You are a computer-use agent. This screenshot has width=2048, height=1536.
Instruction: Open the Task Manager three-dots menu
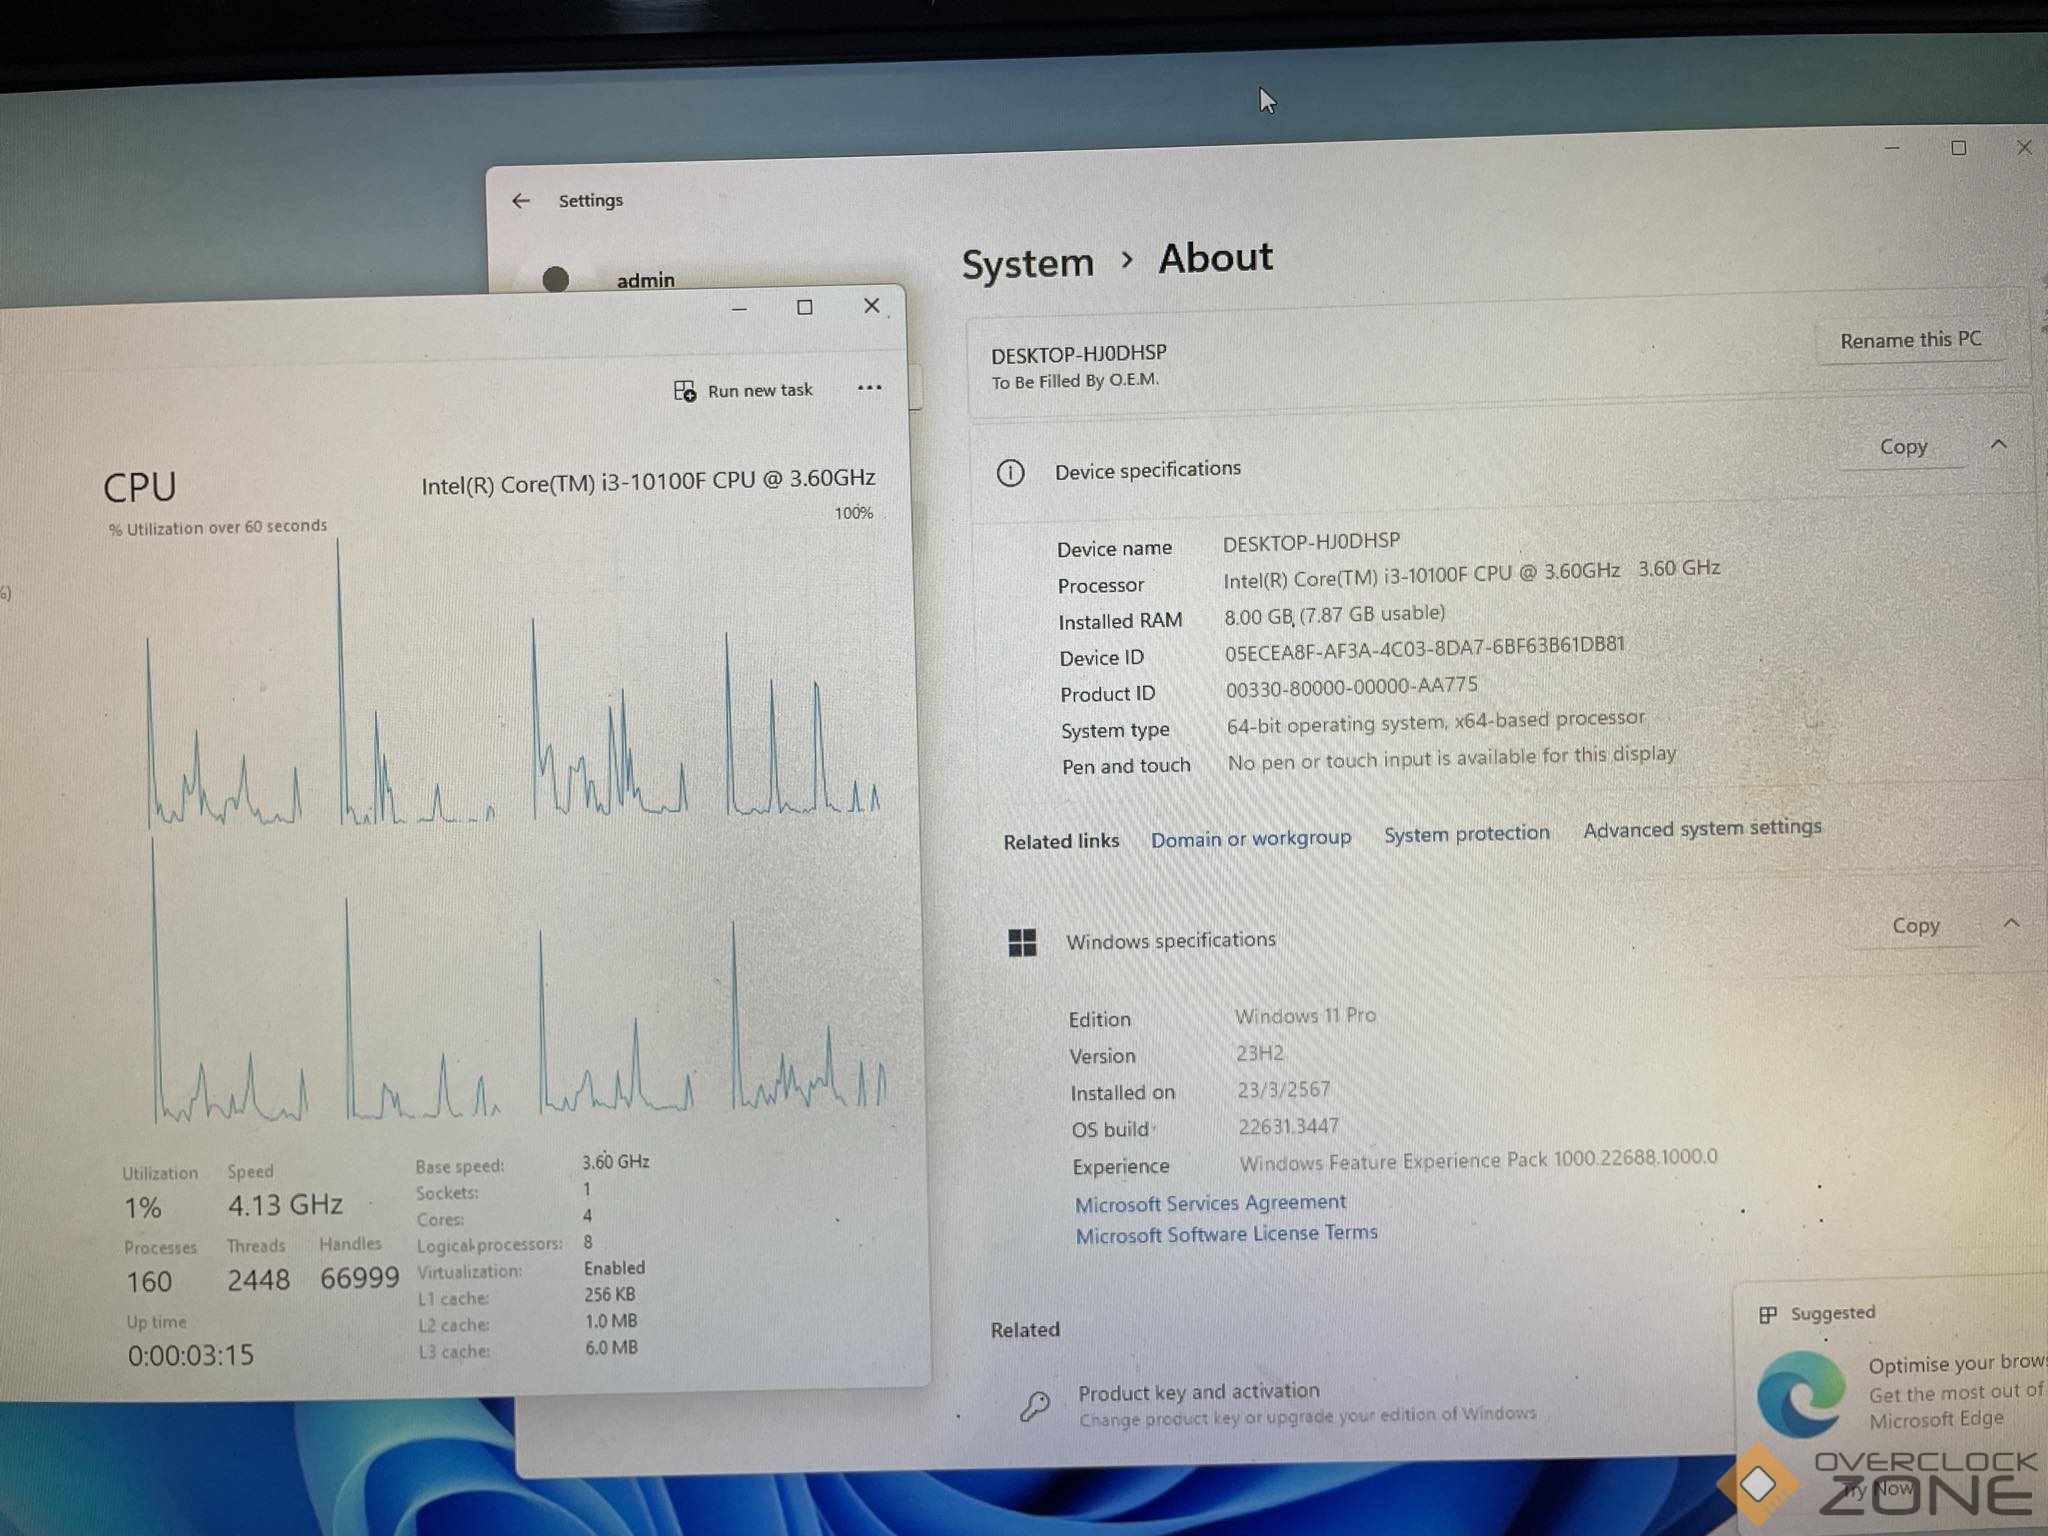tap(869, 388)
